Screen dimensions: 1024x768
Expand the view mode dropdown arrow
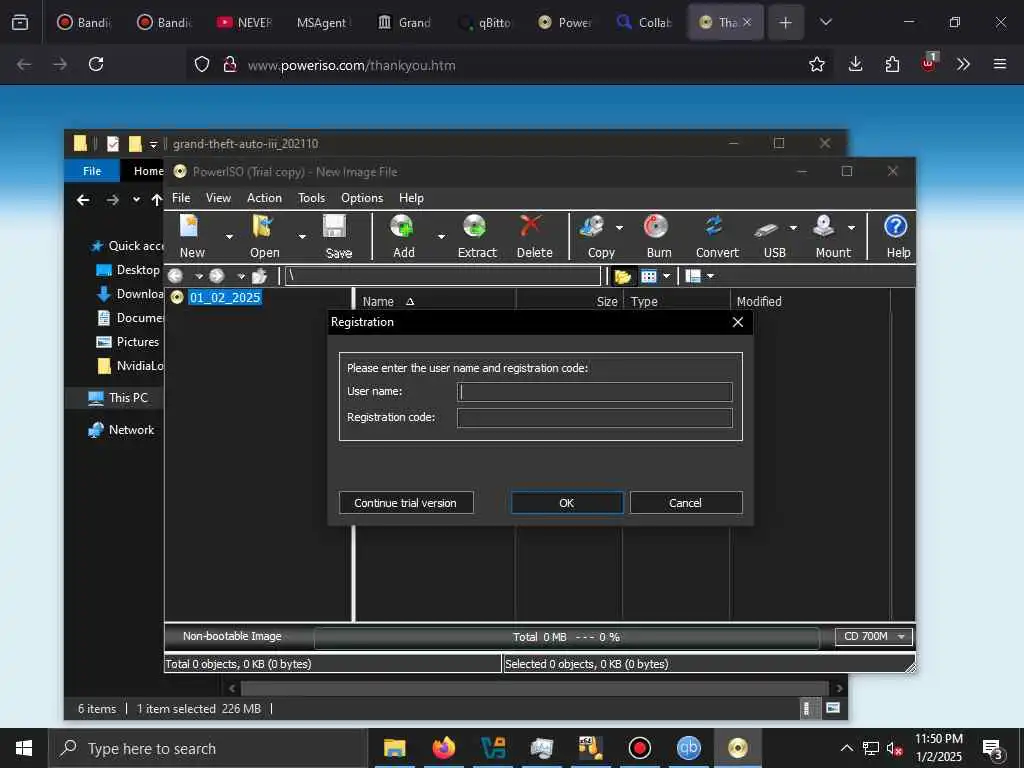point(666,276)
